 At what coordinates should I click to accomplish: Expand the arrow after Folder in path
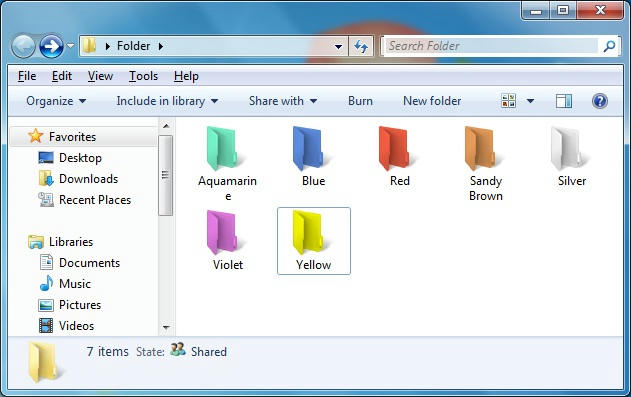(x=161, y=46)
